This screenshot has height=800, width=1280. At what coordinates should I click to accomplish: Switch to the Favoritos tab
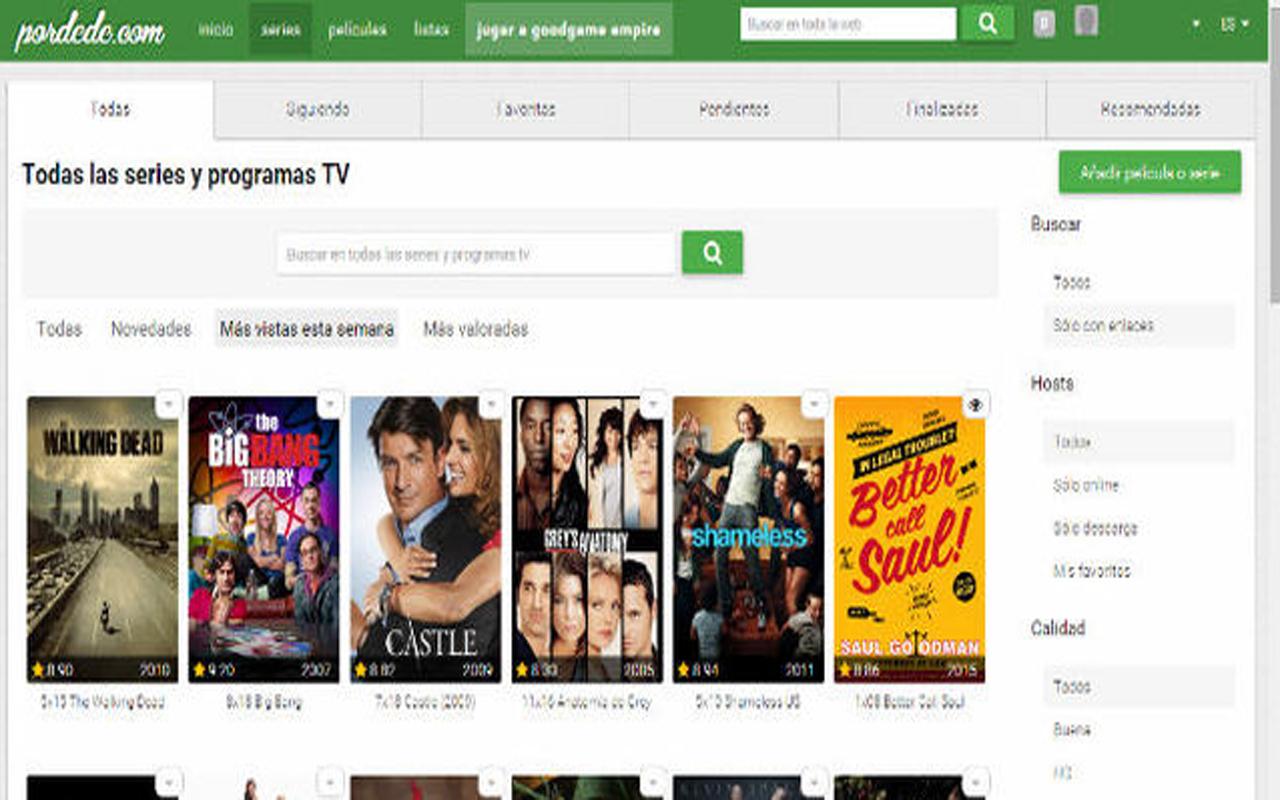[525, 110]
